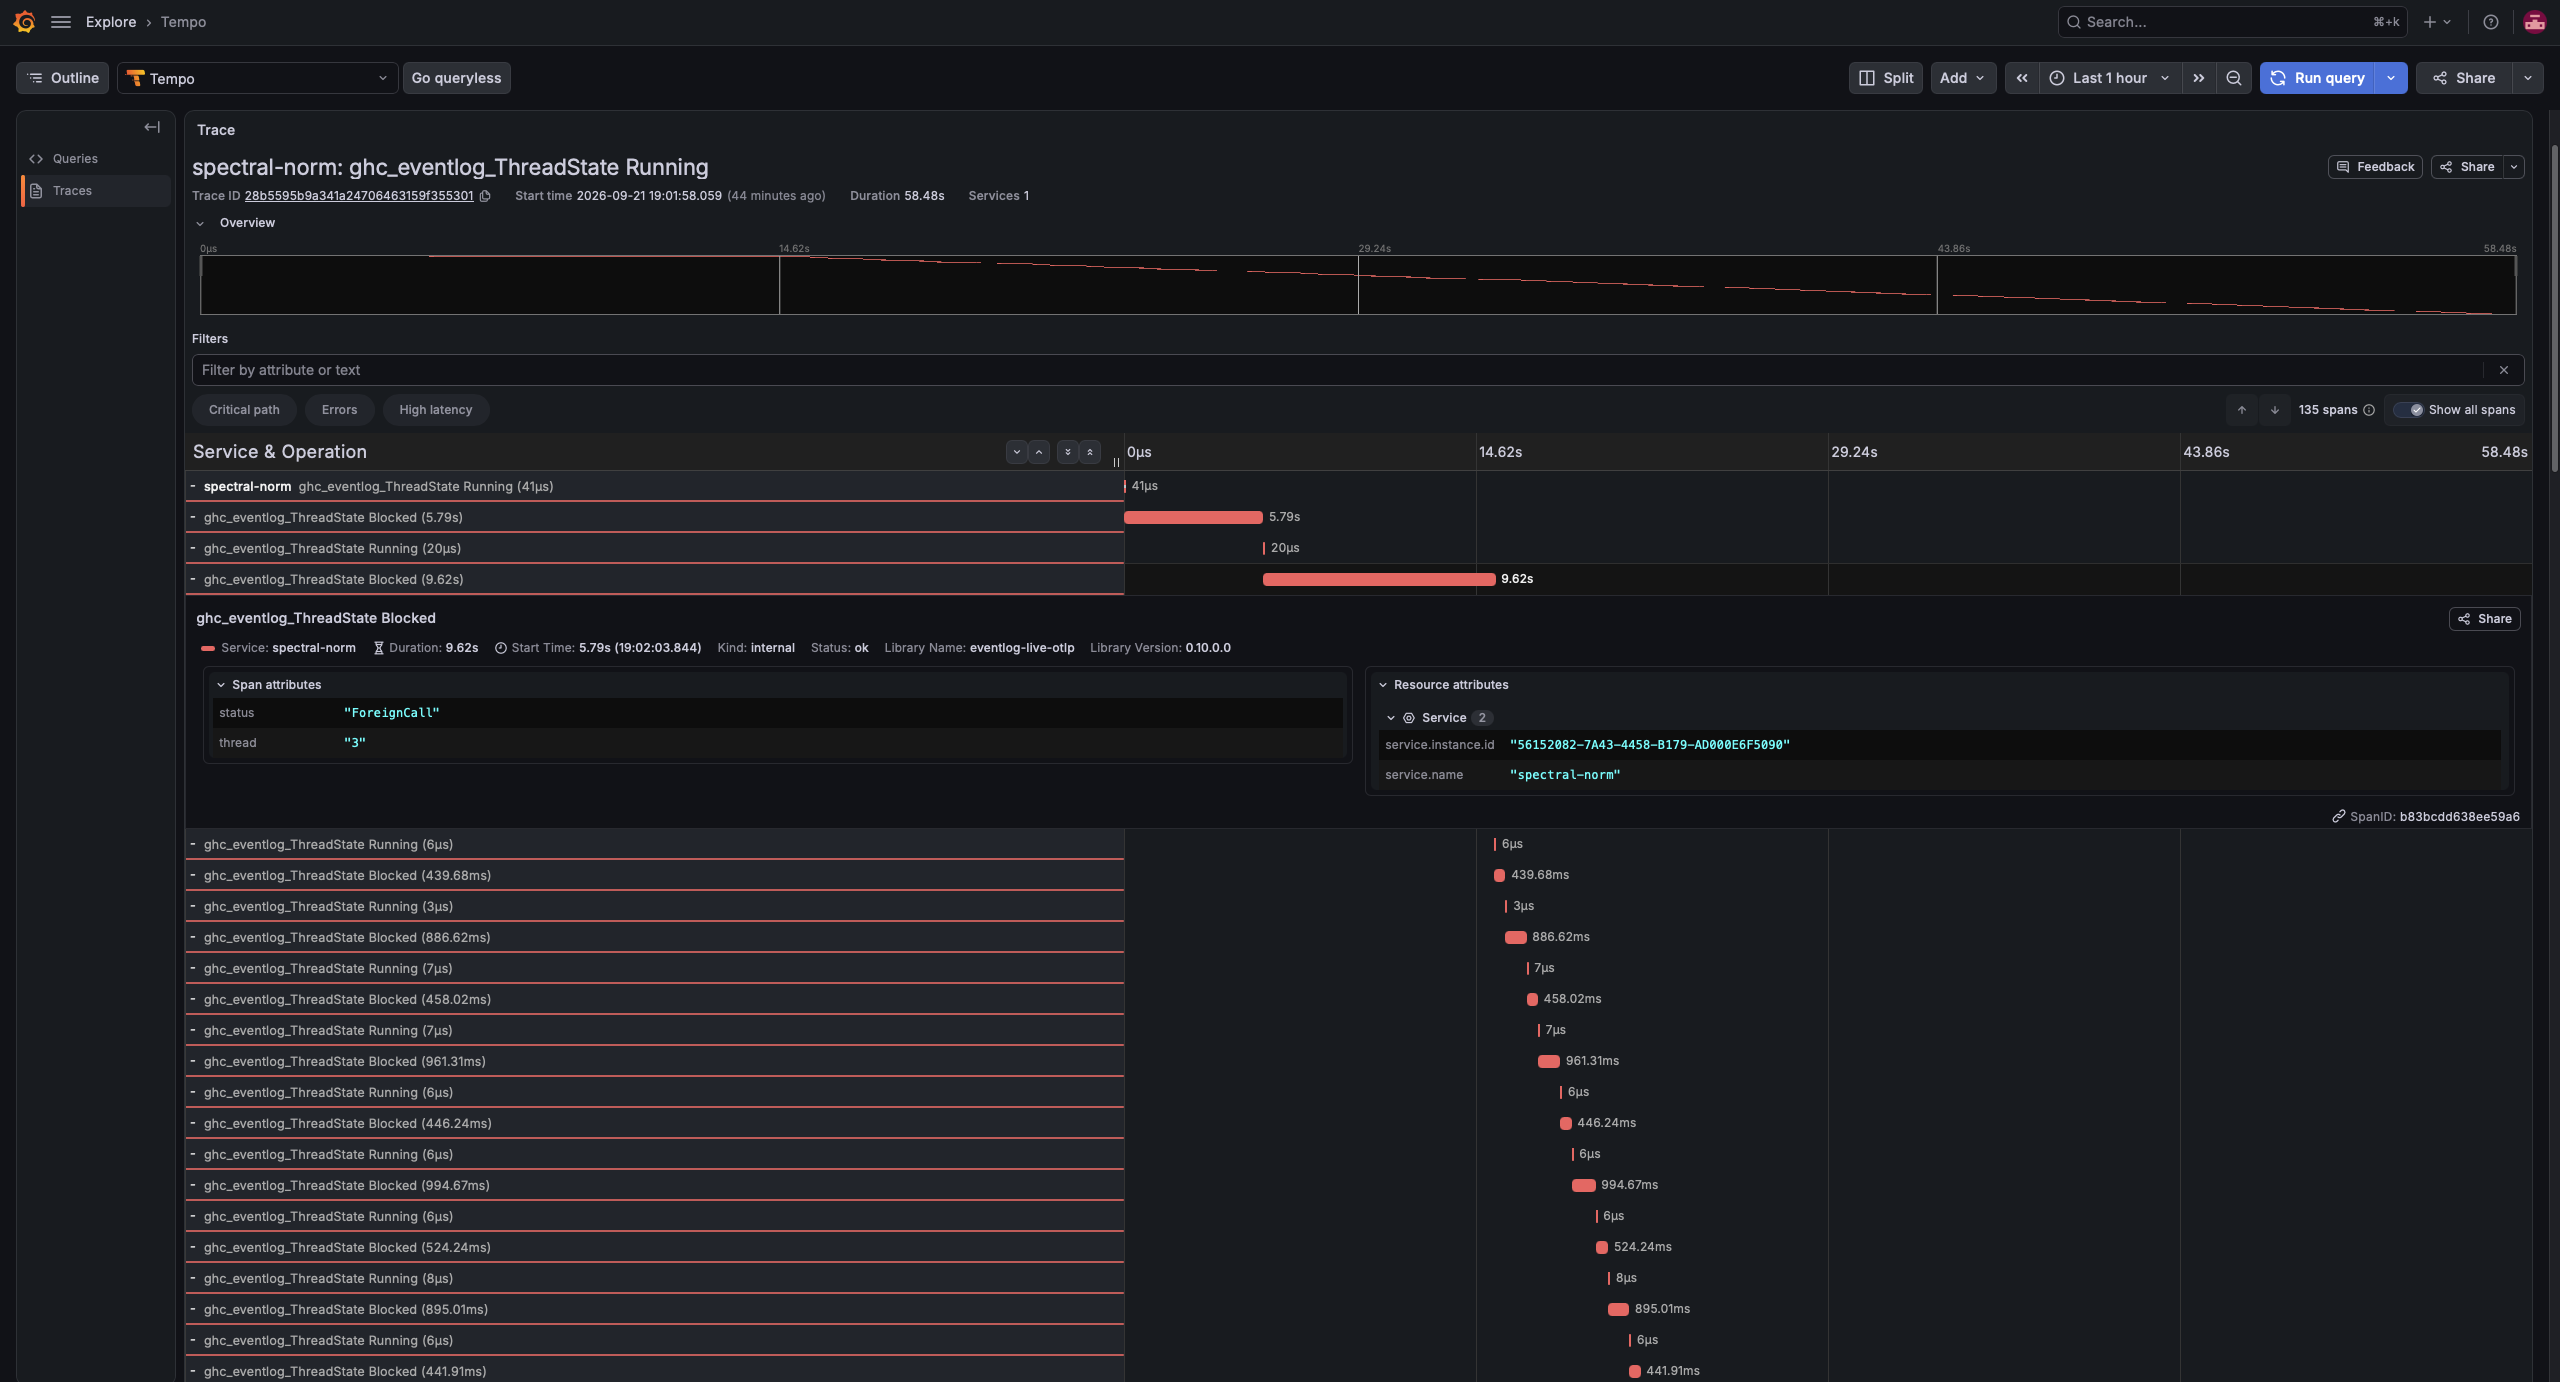Open the top toolbar Share dropdown arrow
Screen dimensions: 2560x1382
2528,78
